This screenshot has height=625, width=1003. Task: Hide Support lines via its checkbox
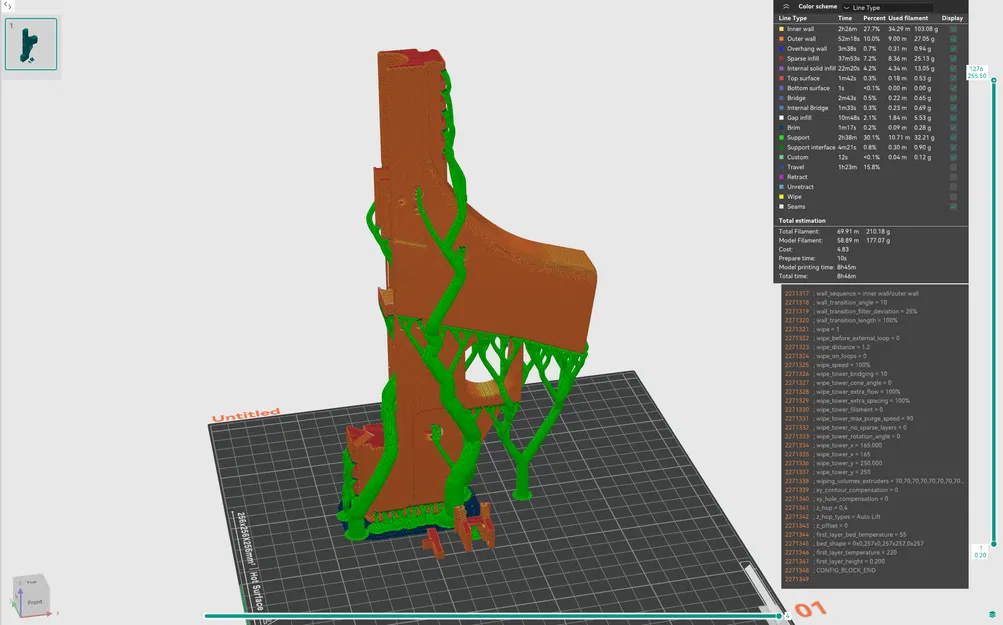tap(953, 138)
